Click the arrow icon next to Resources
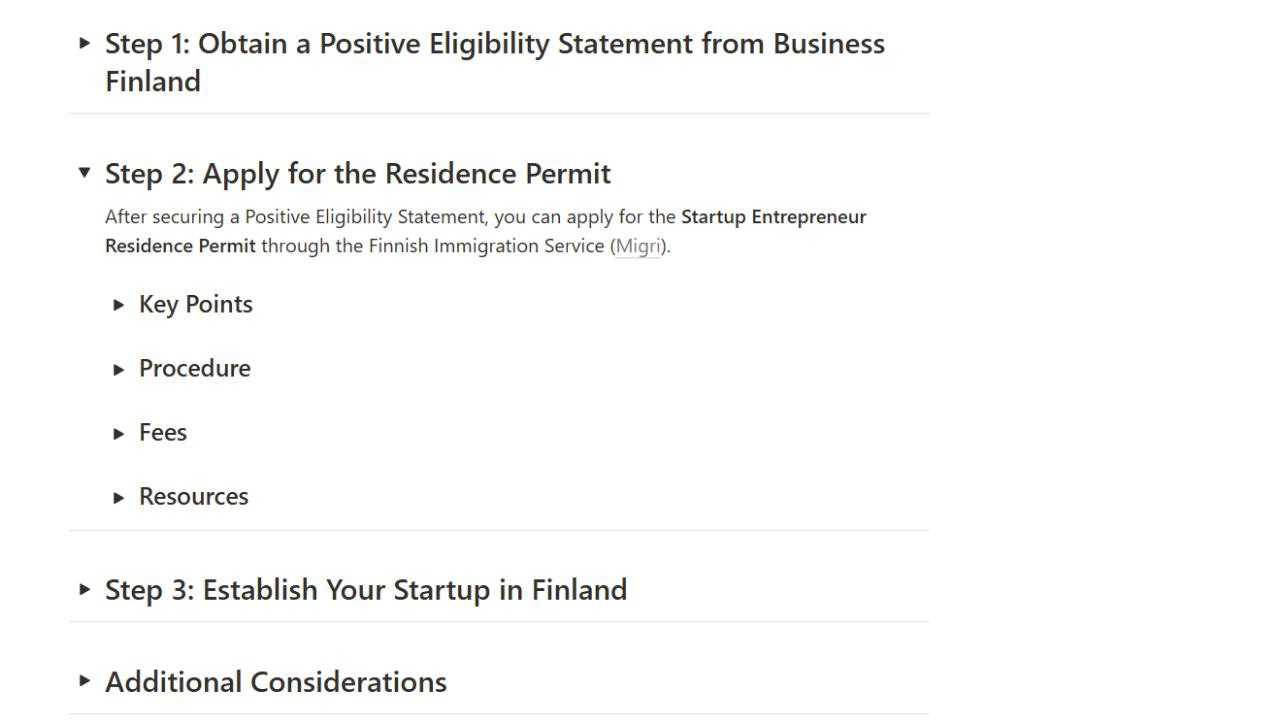The width and height of the screenshot is (1280, 720). (118, 496)
